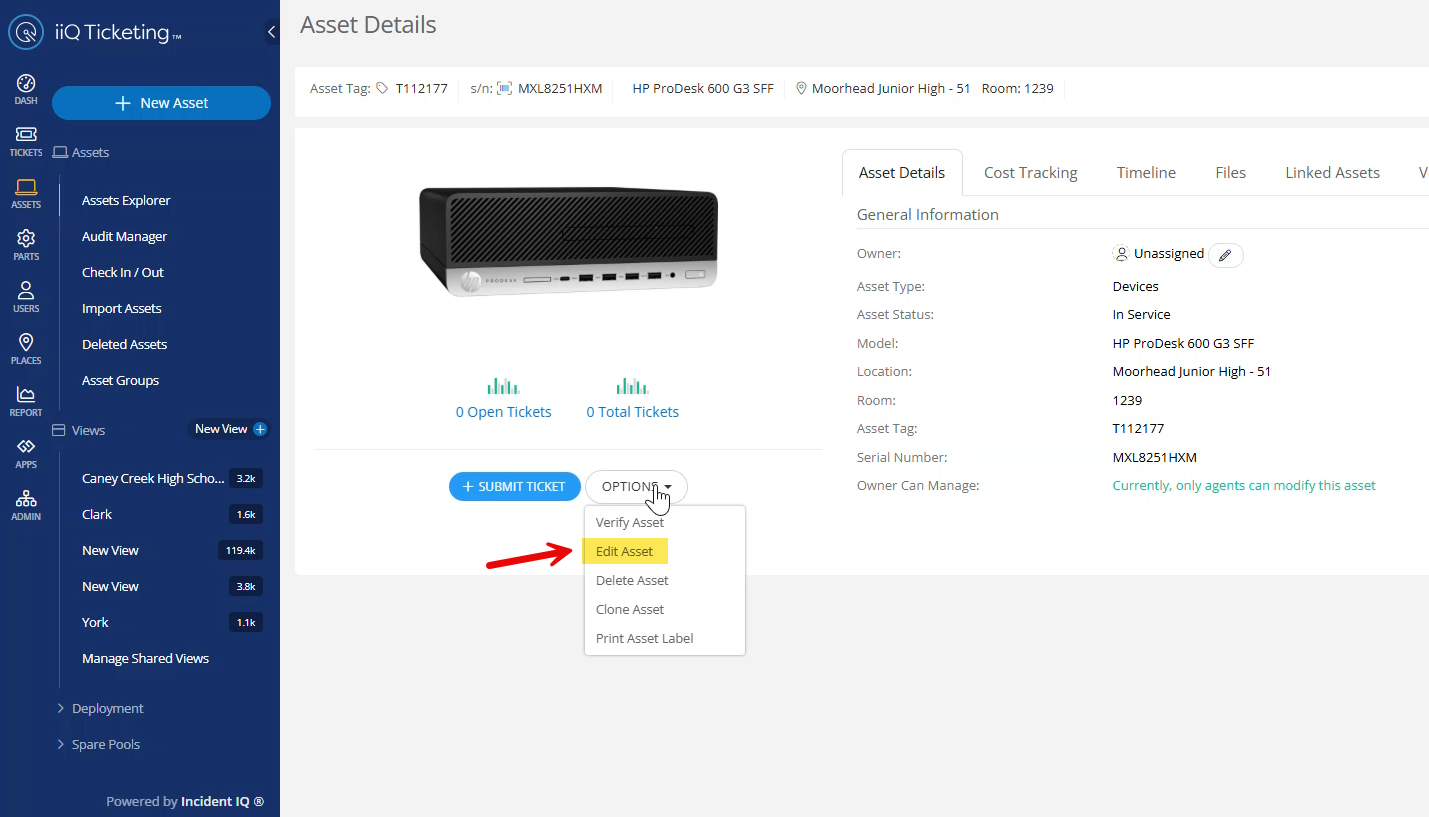Open the Users sidebar icon
This screenshot has height=817, width=1429.
coord(26,295)
